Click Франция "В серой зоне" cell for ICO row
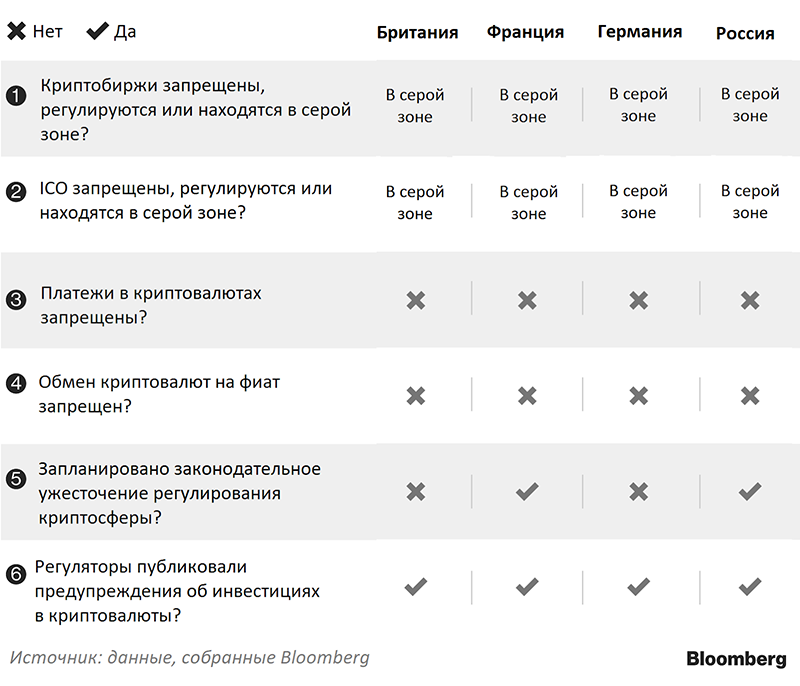This screenshot has width=800, height=686. pyautogui.click(x=529, y=202)
